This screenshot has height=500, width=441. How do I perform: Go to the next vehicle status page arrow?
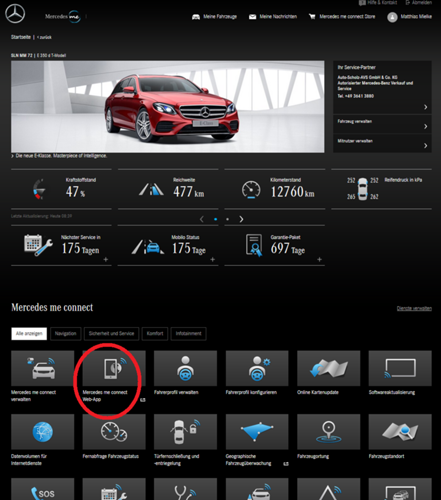241,219
